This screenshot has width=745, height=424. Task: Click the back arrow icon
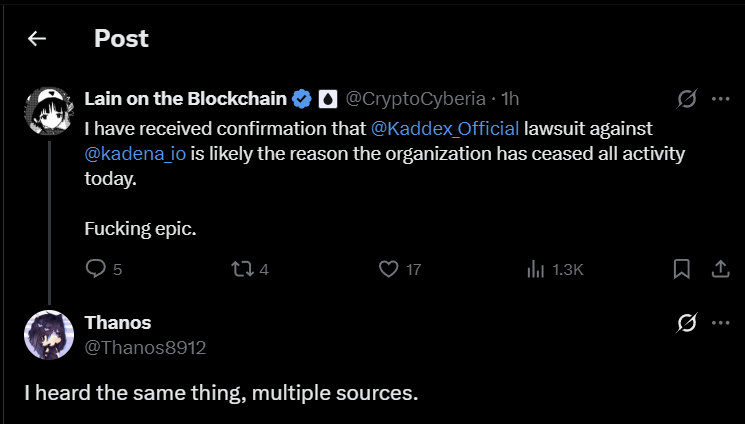(x=37, y=39)
